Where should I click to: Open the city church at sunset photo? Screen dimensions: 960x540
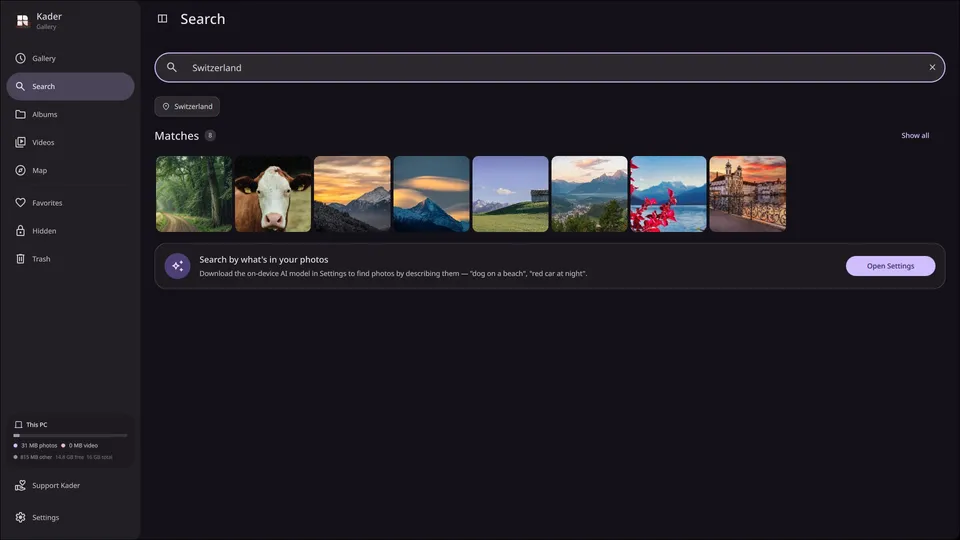point(748,194)
